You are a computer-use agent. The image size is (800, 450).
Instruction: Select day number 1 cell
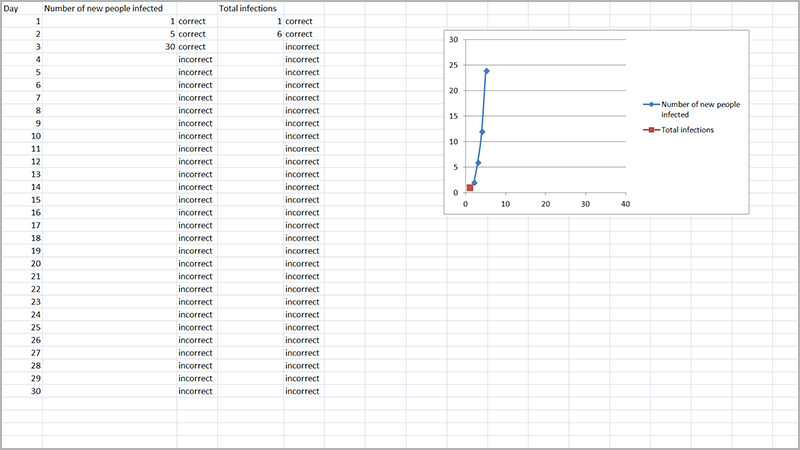(22, 21)
